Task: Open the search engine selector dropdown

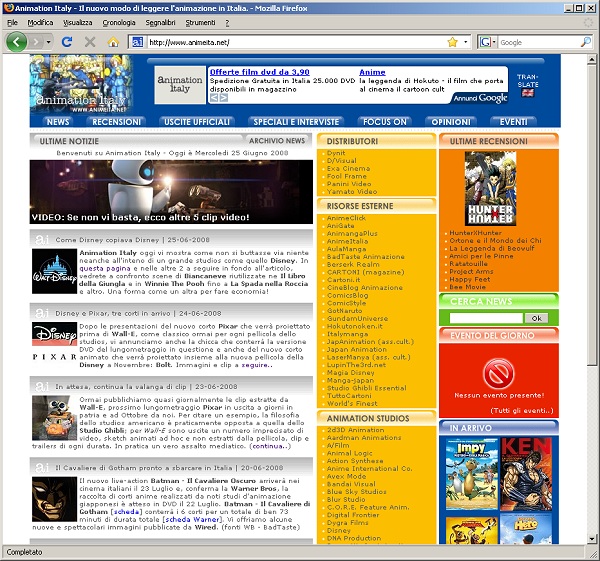Action: pyautogui.click(x=487, y=42)
